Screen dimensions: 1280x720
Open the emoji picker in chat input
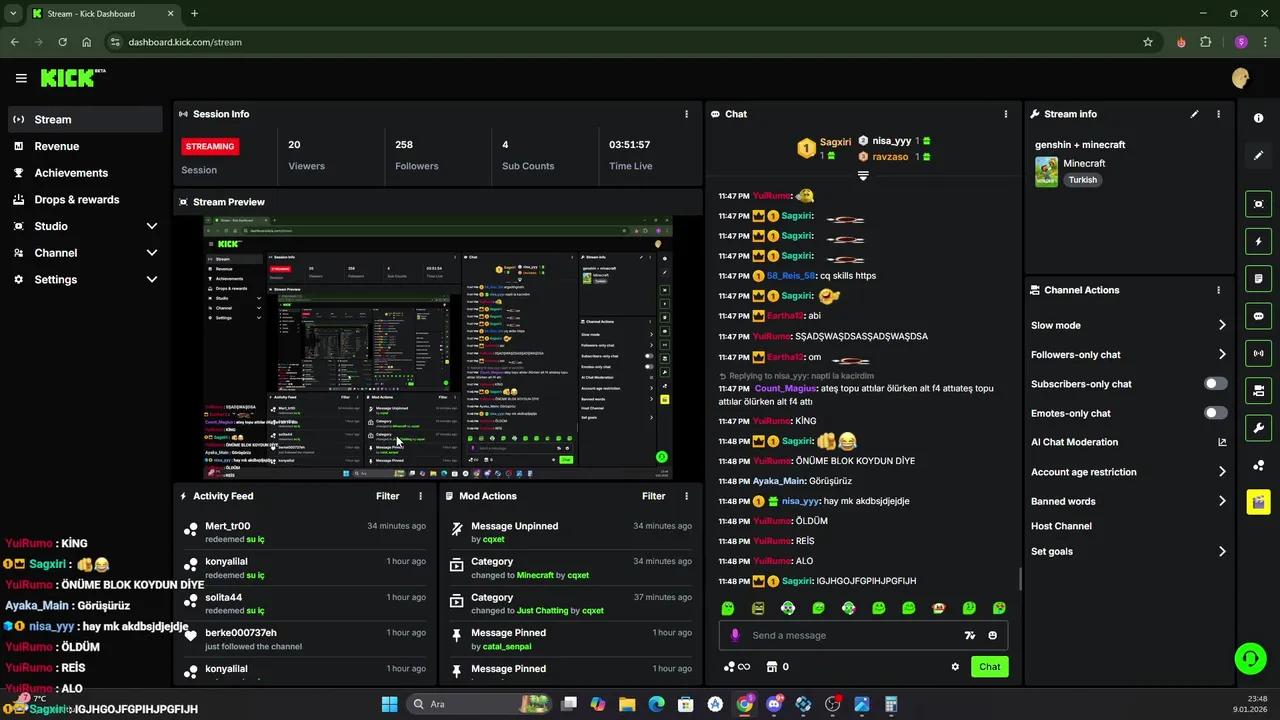click(992, 635)
